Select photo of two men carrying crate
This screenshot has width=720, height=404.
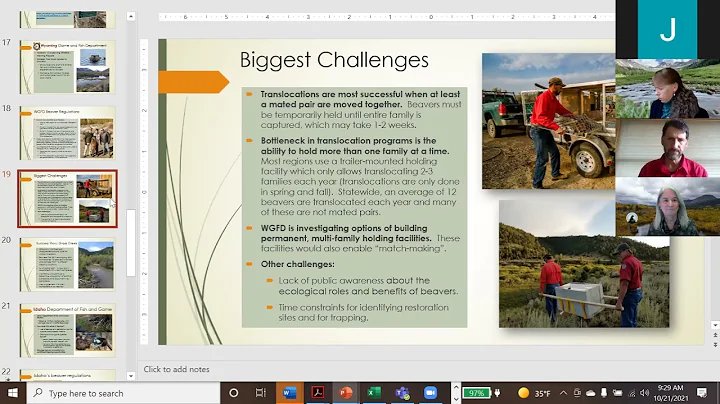point(584,264)
